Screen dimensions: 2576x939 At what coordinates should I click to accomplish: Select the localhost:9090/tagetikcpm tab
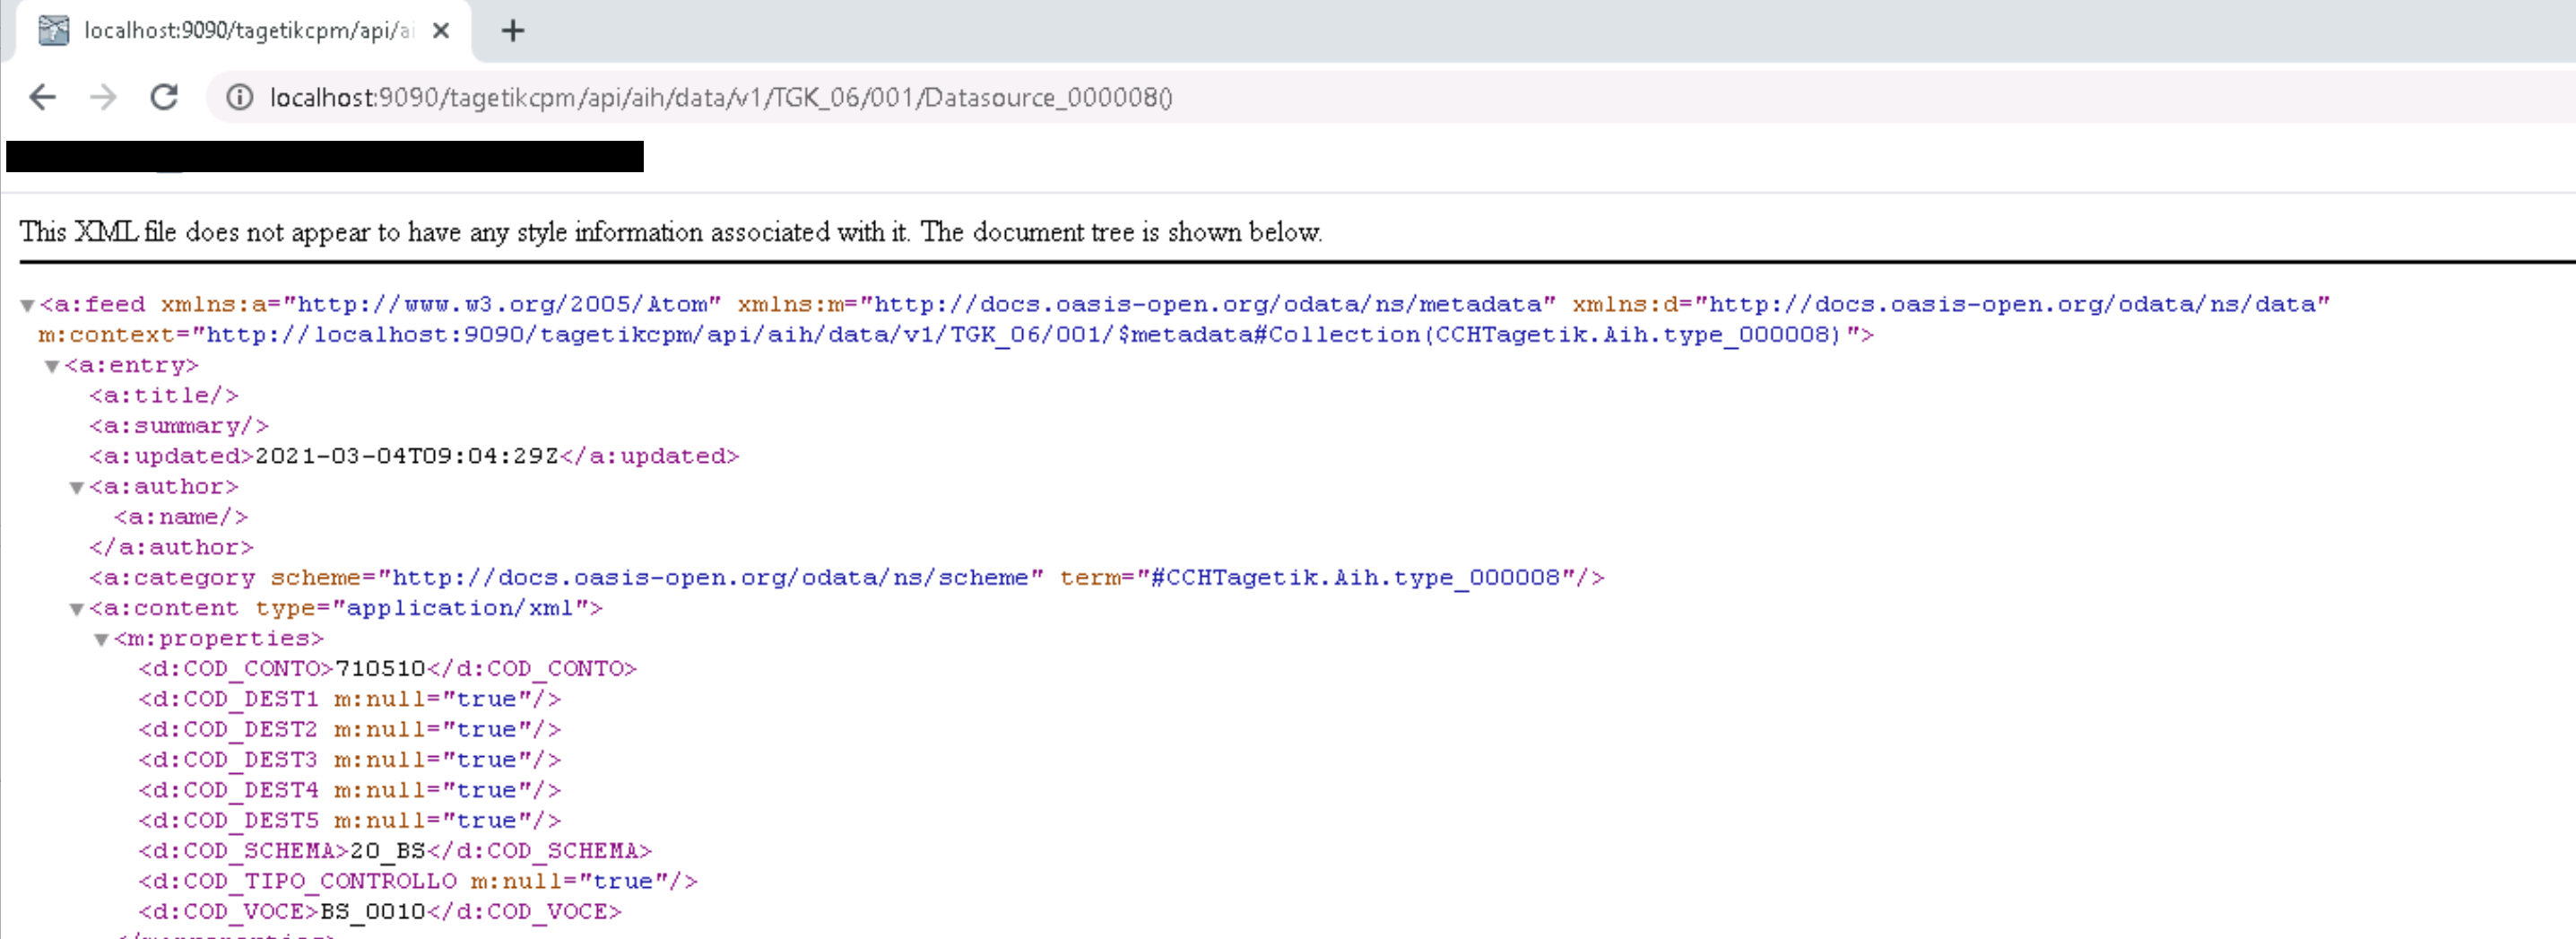[x=244, y=31]
